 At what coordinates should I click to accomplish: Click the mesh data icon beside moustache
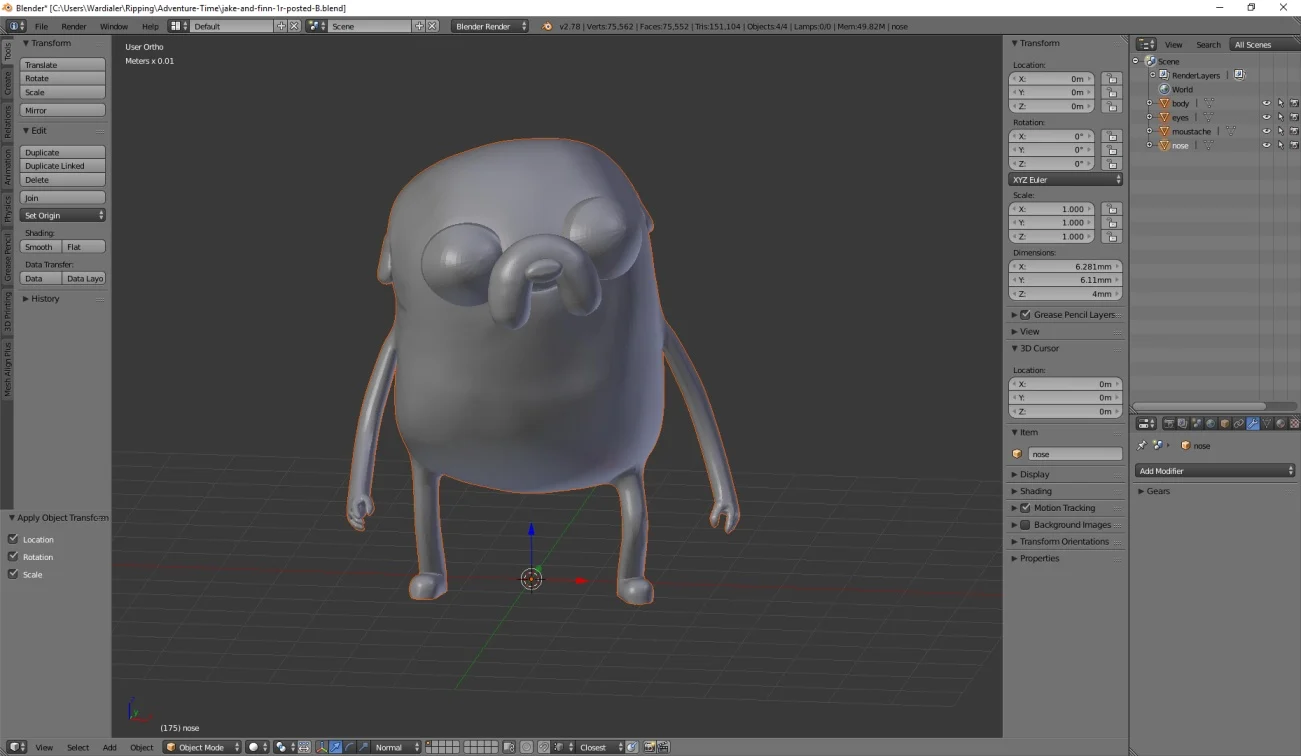tap(1231, 131)
